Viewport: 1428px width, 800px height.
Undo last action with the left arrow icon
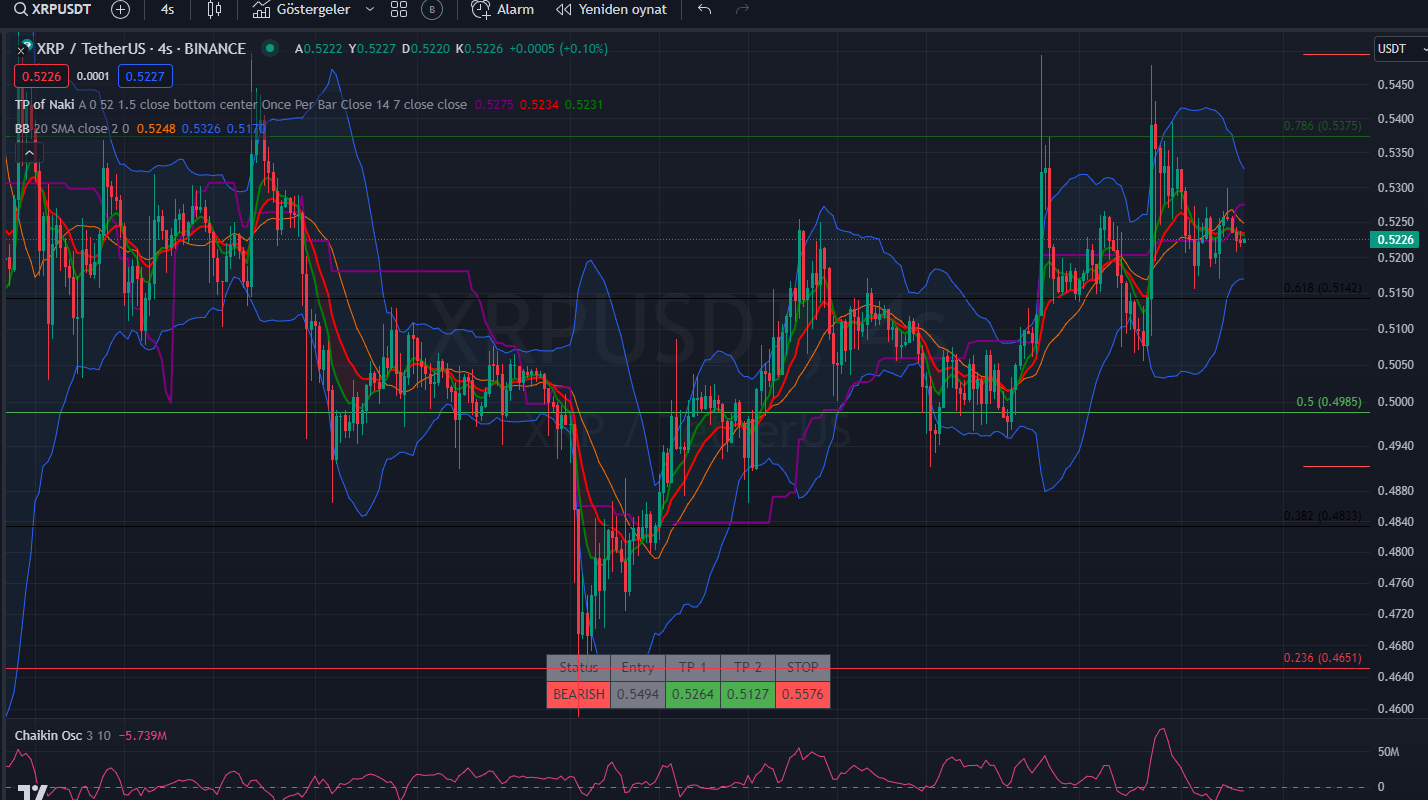[x=704, y=9]
